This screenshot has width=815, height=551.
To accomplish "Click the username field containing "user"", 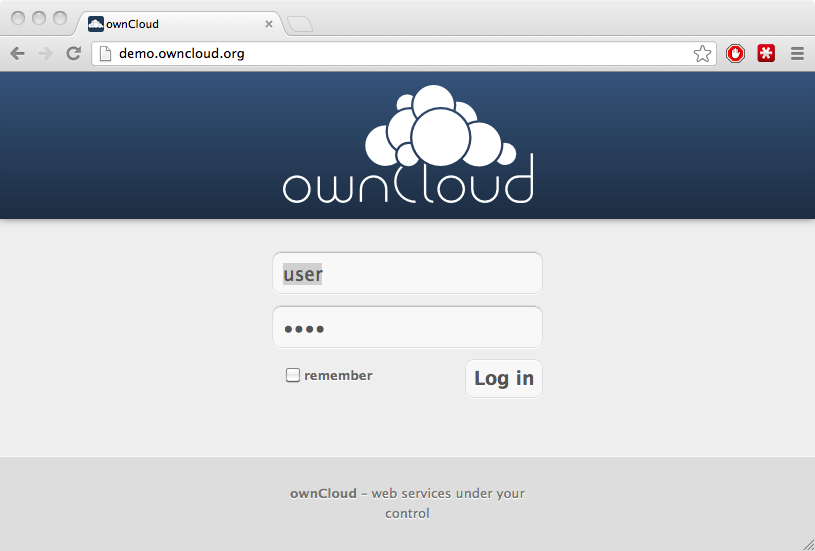I will click(407, 274).
